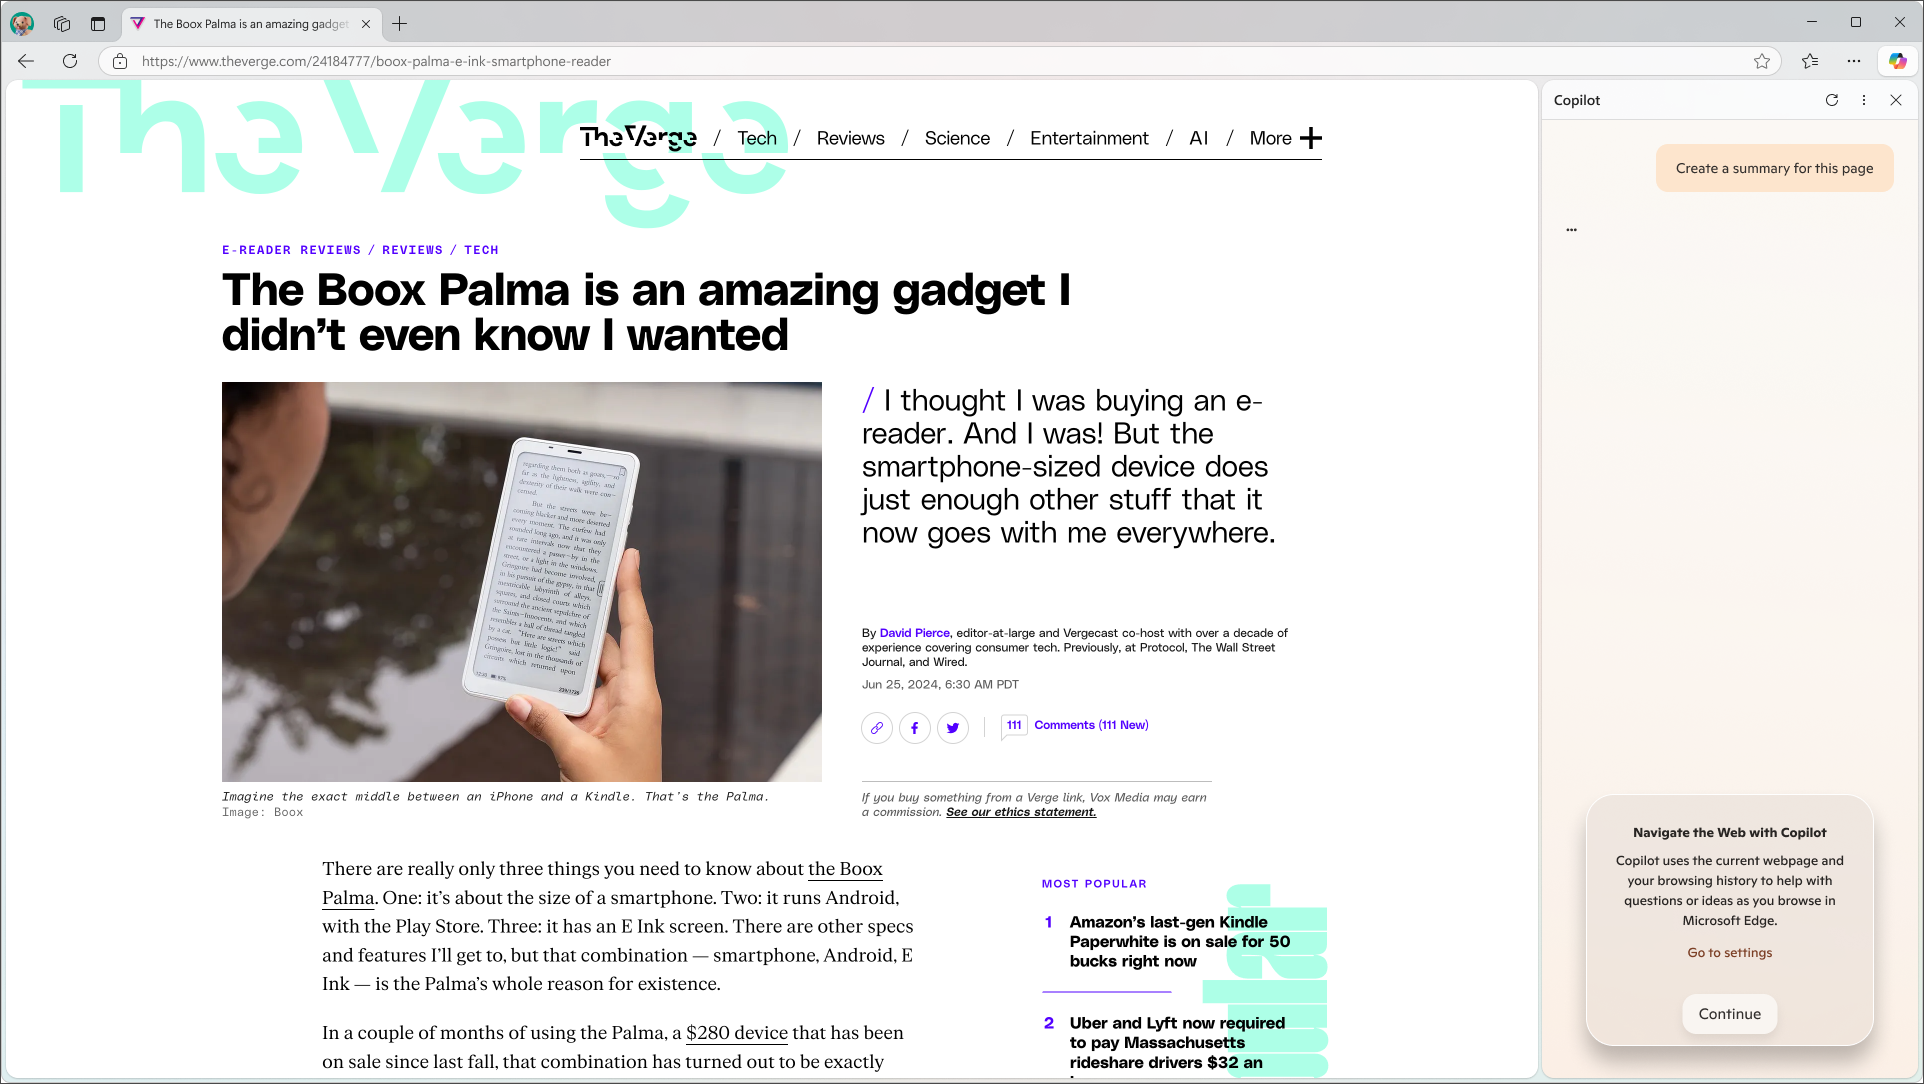The height and width of the screenshot is (1084, 1924).
Task: Open the Copilot more options menu
Action: [x=1863, y=100]
